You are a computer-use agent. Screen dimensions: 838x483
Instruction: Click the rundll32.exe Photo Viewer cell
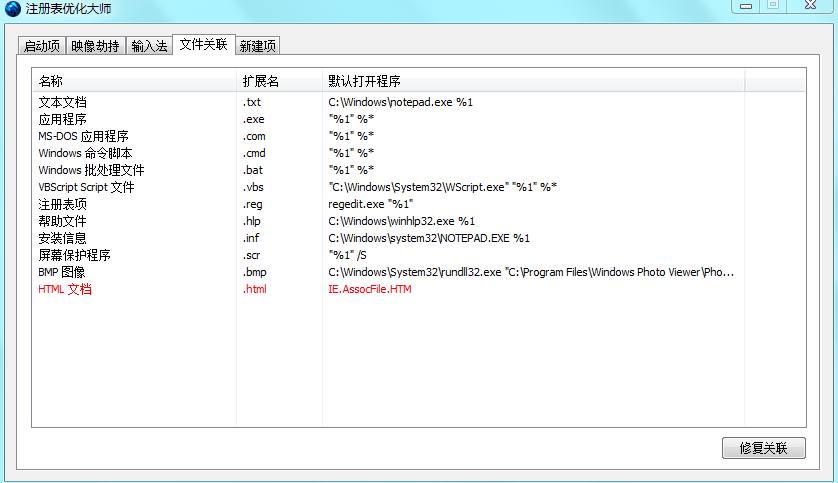point(531,272)
